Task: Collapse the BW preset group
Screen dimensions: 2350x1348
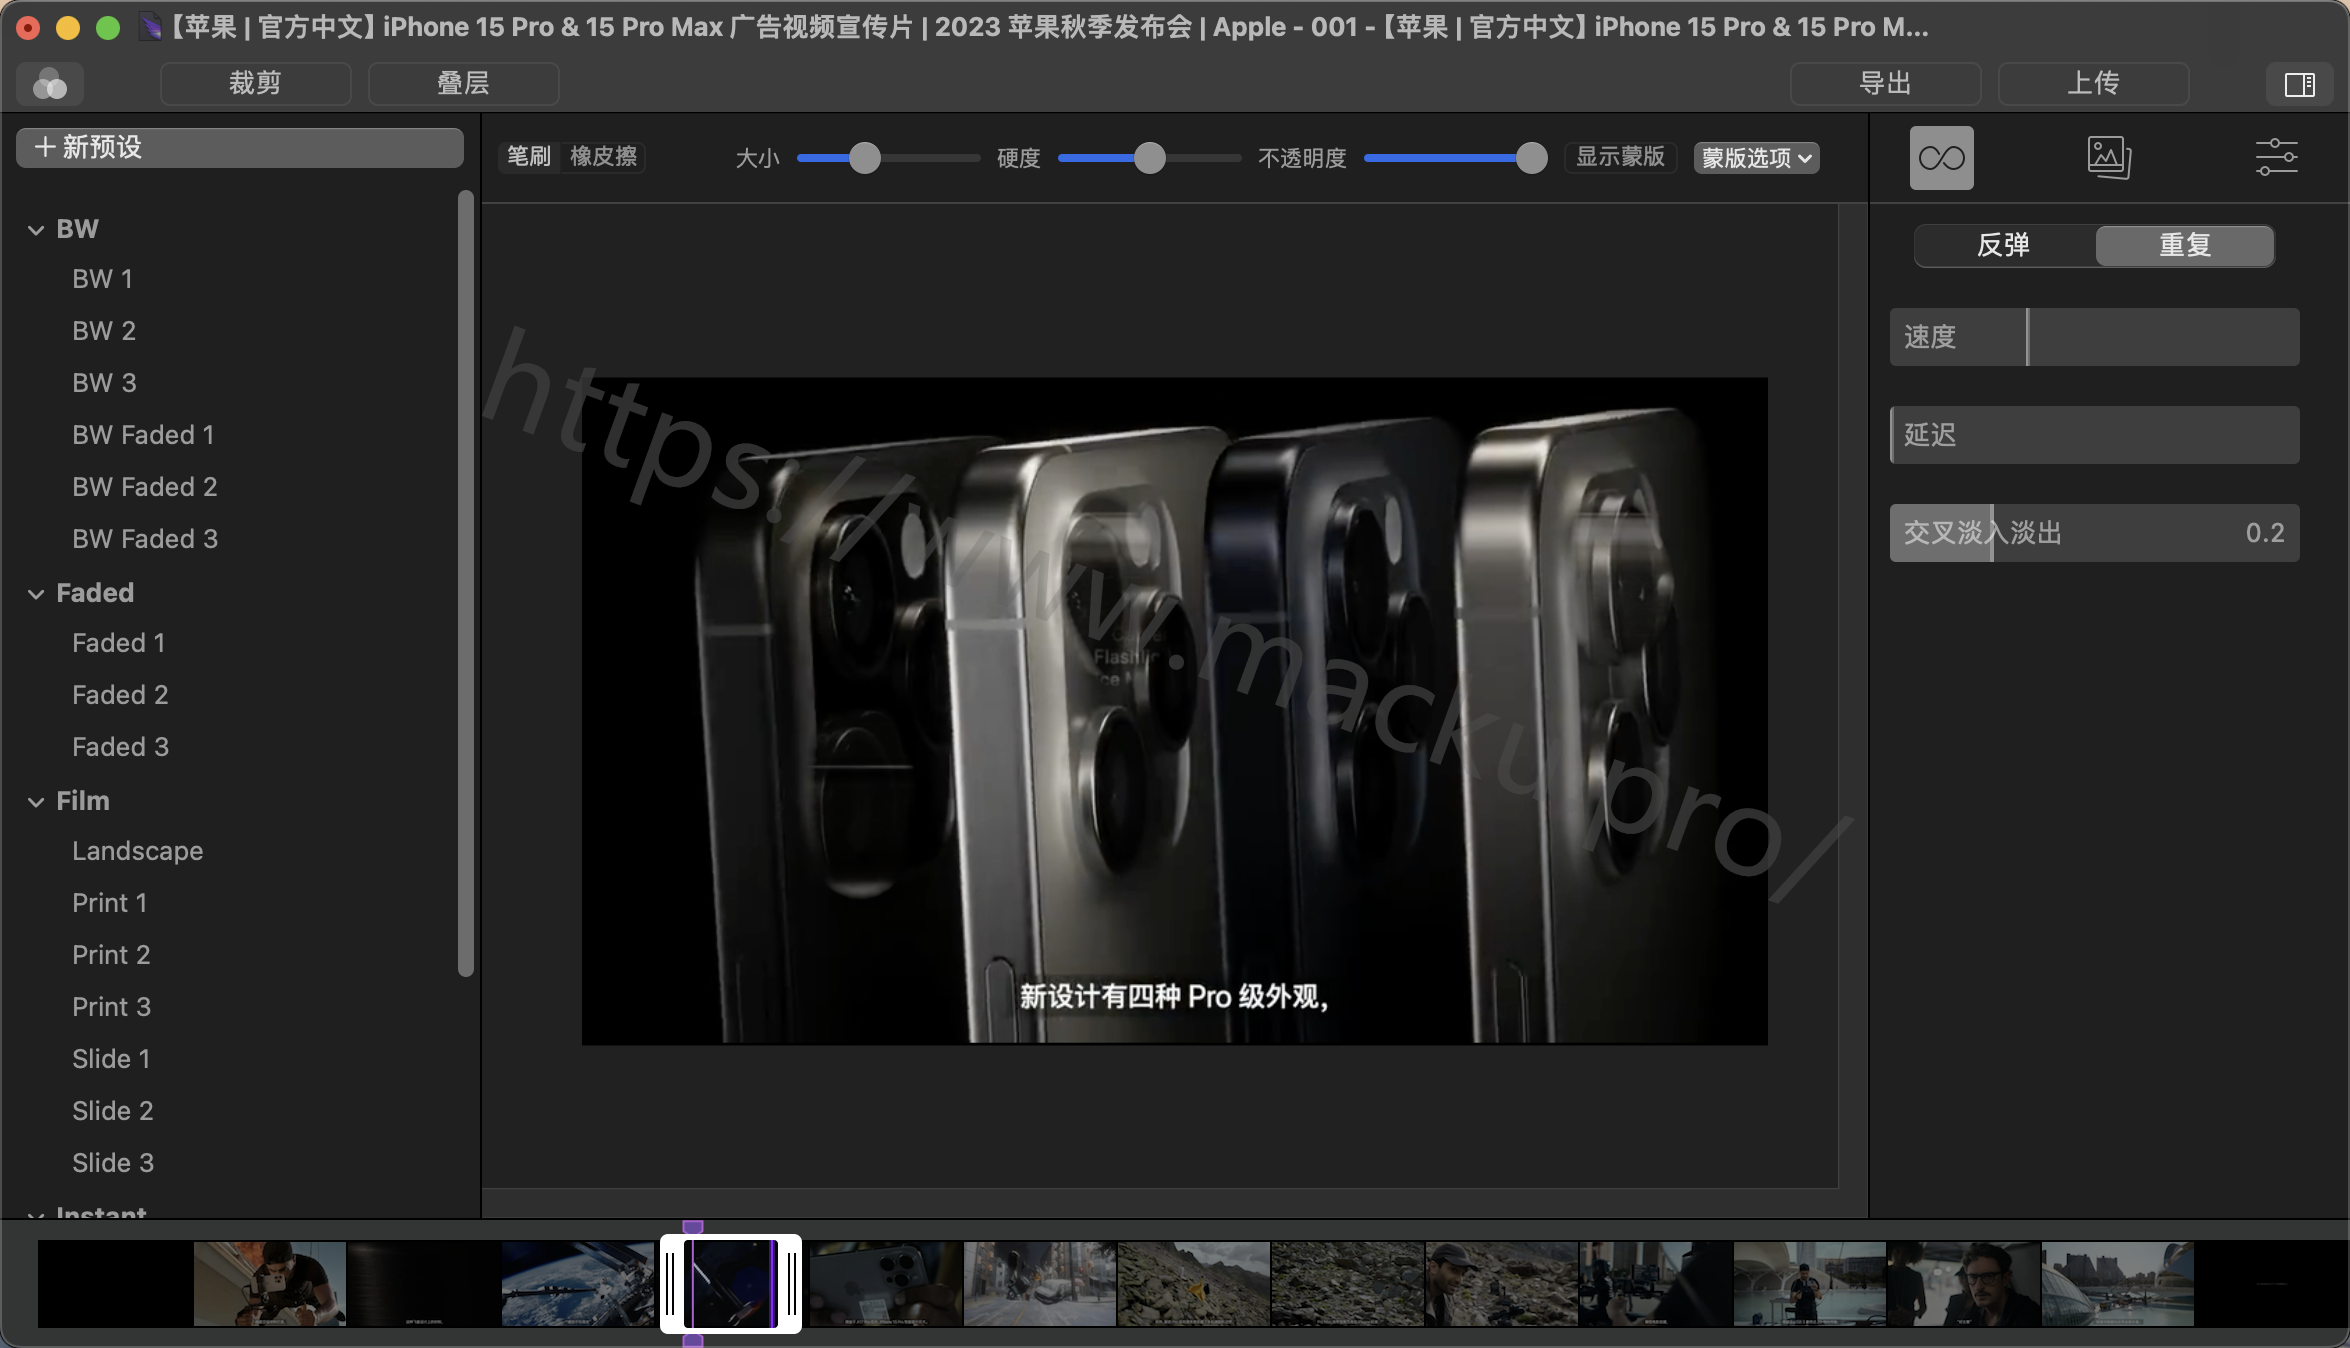Action: pyautogui.click(x=36, y=230)
